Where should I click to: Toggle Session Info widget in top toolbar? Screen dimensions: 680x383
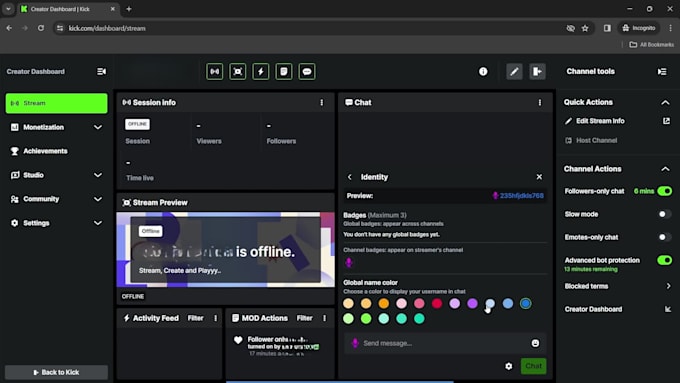point(215,72)
